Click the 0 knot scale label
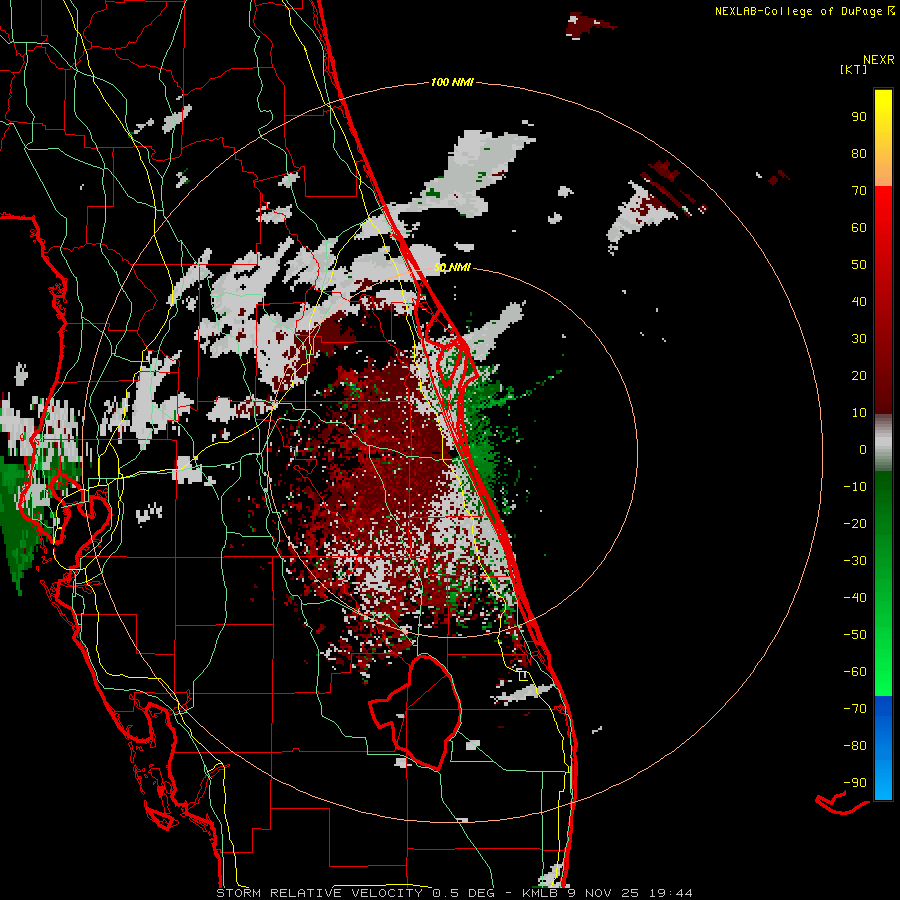Screen dimensions: 900x900 [x=863, y=450]
